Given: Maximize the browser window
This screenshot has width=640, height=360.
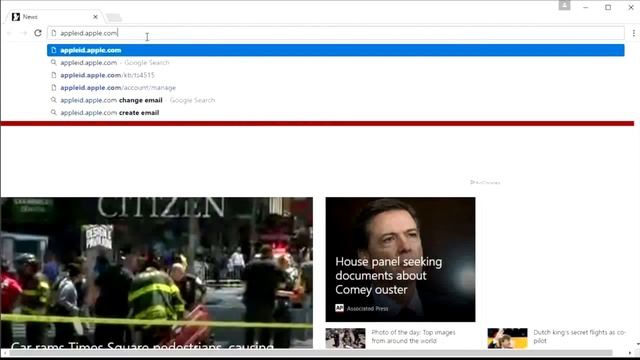Looking at the screenshot, I should (x=608, y=7).
